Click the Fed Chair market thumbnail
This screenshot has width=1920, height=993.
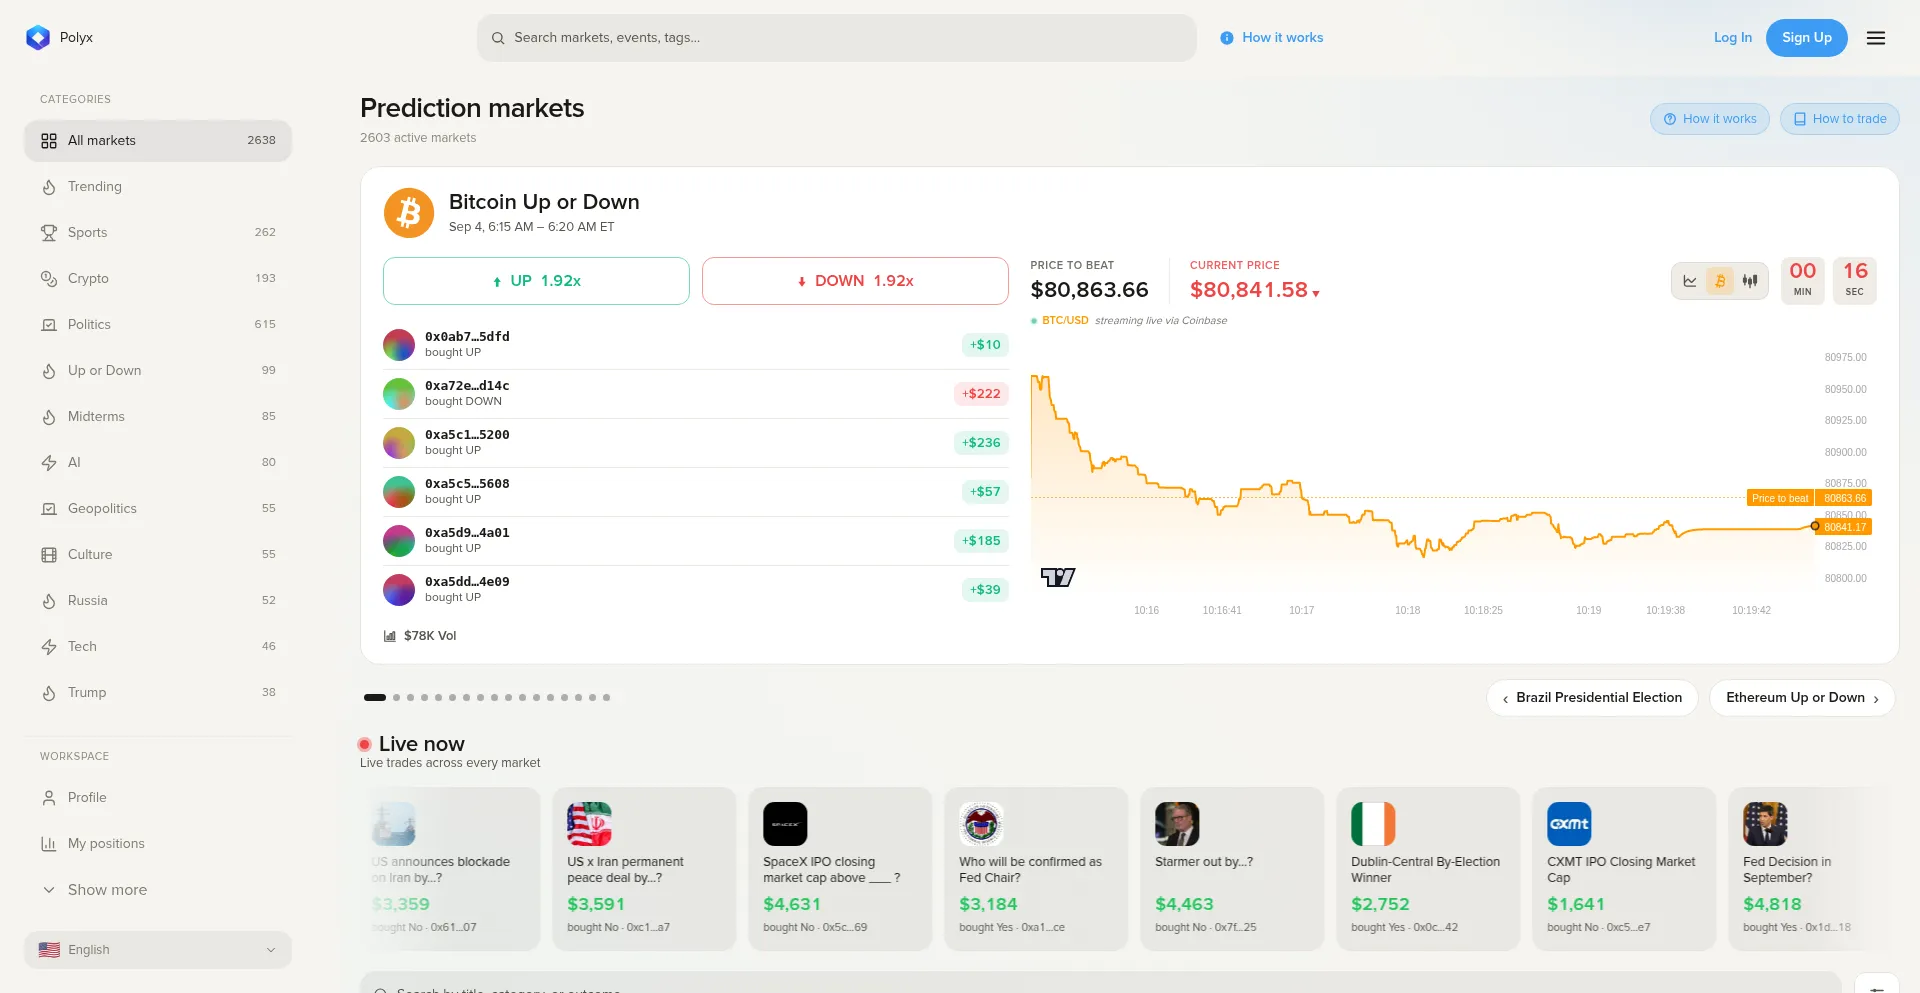tap(981, 824)
